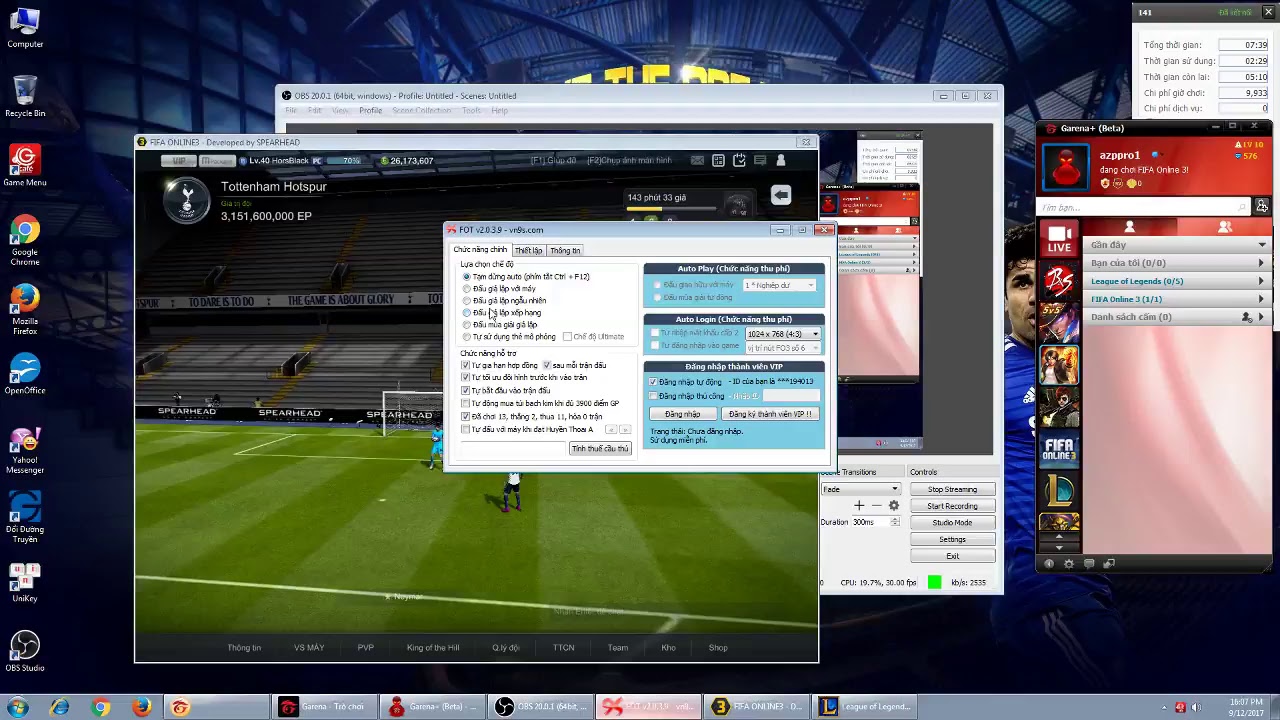Select 'Đấu giả lập với máy' mode

[x=499, y=288]
